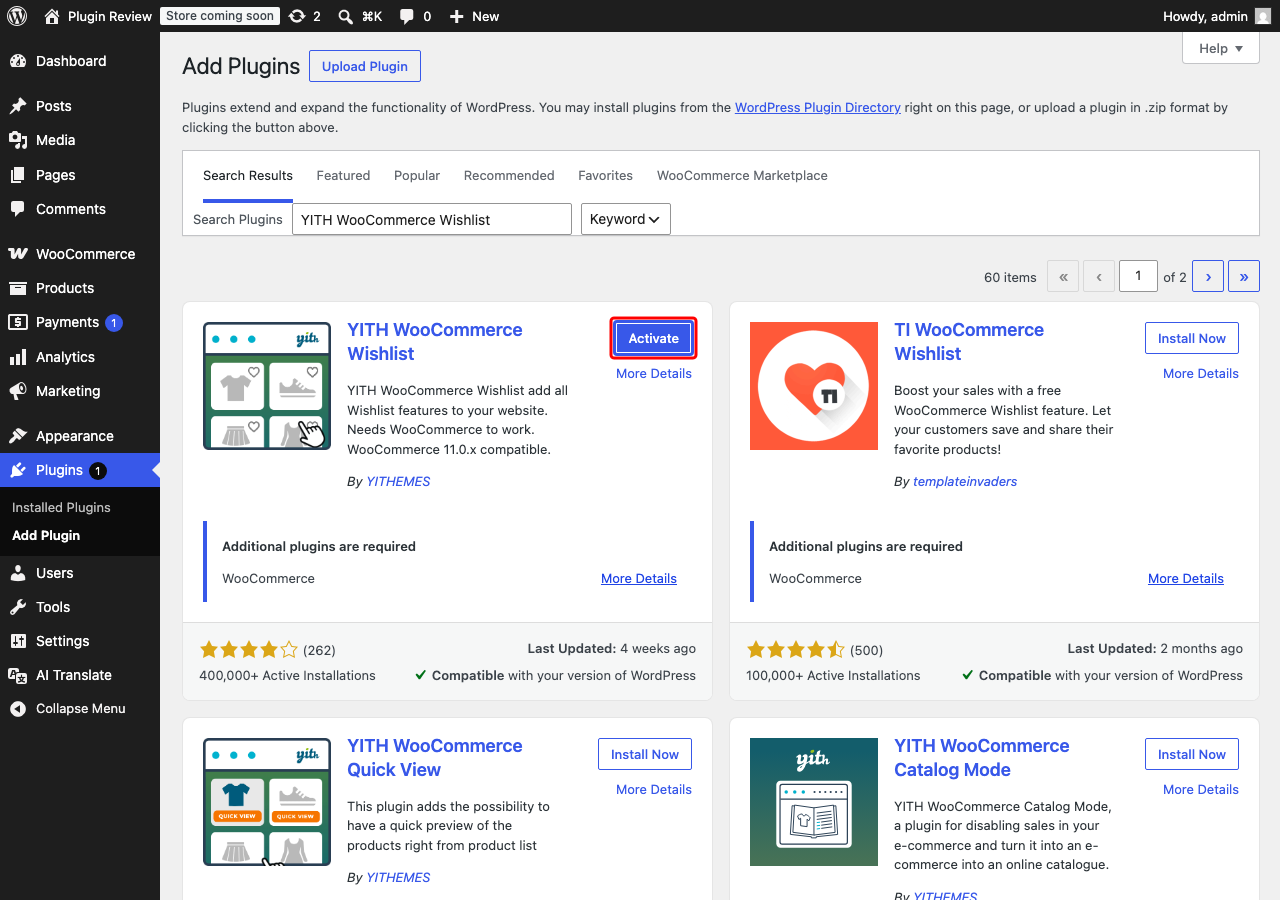Open More Details under Activate button
The width and height of the screenshot is (1280, 900).
point(654,373)
